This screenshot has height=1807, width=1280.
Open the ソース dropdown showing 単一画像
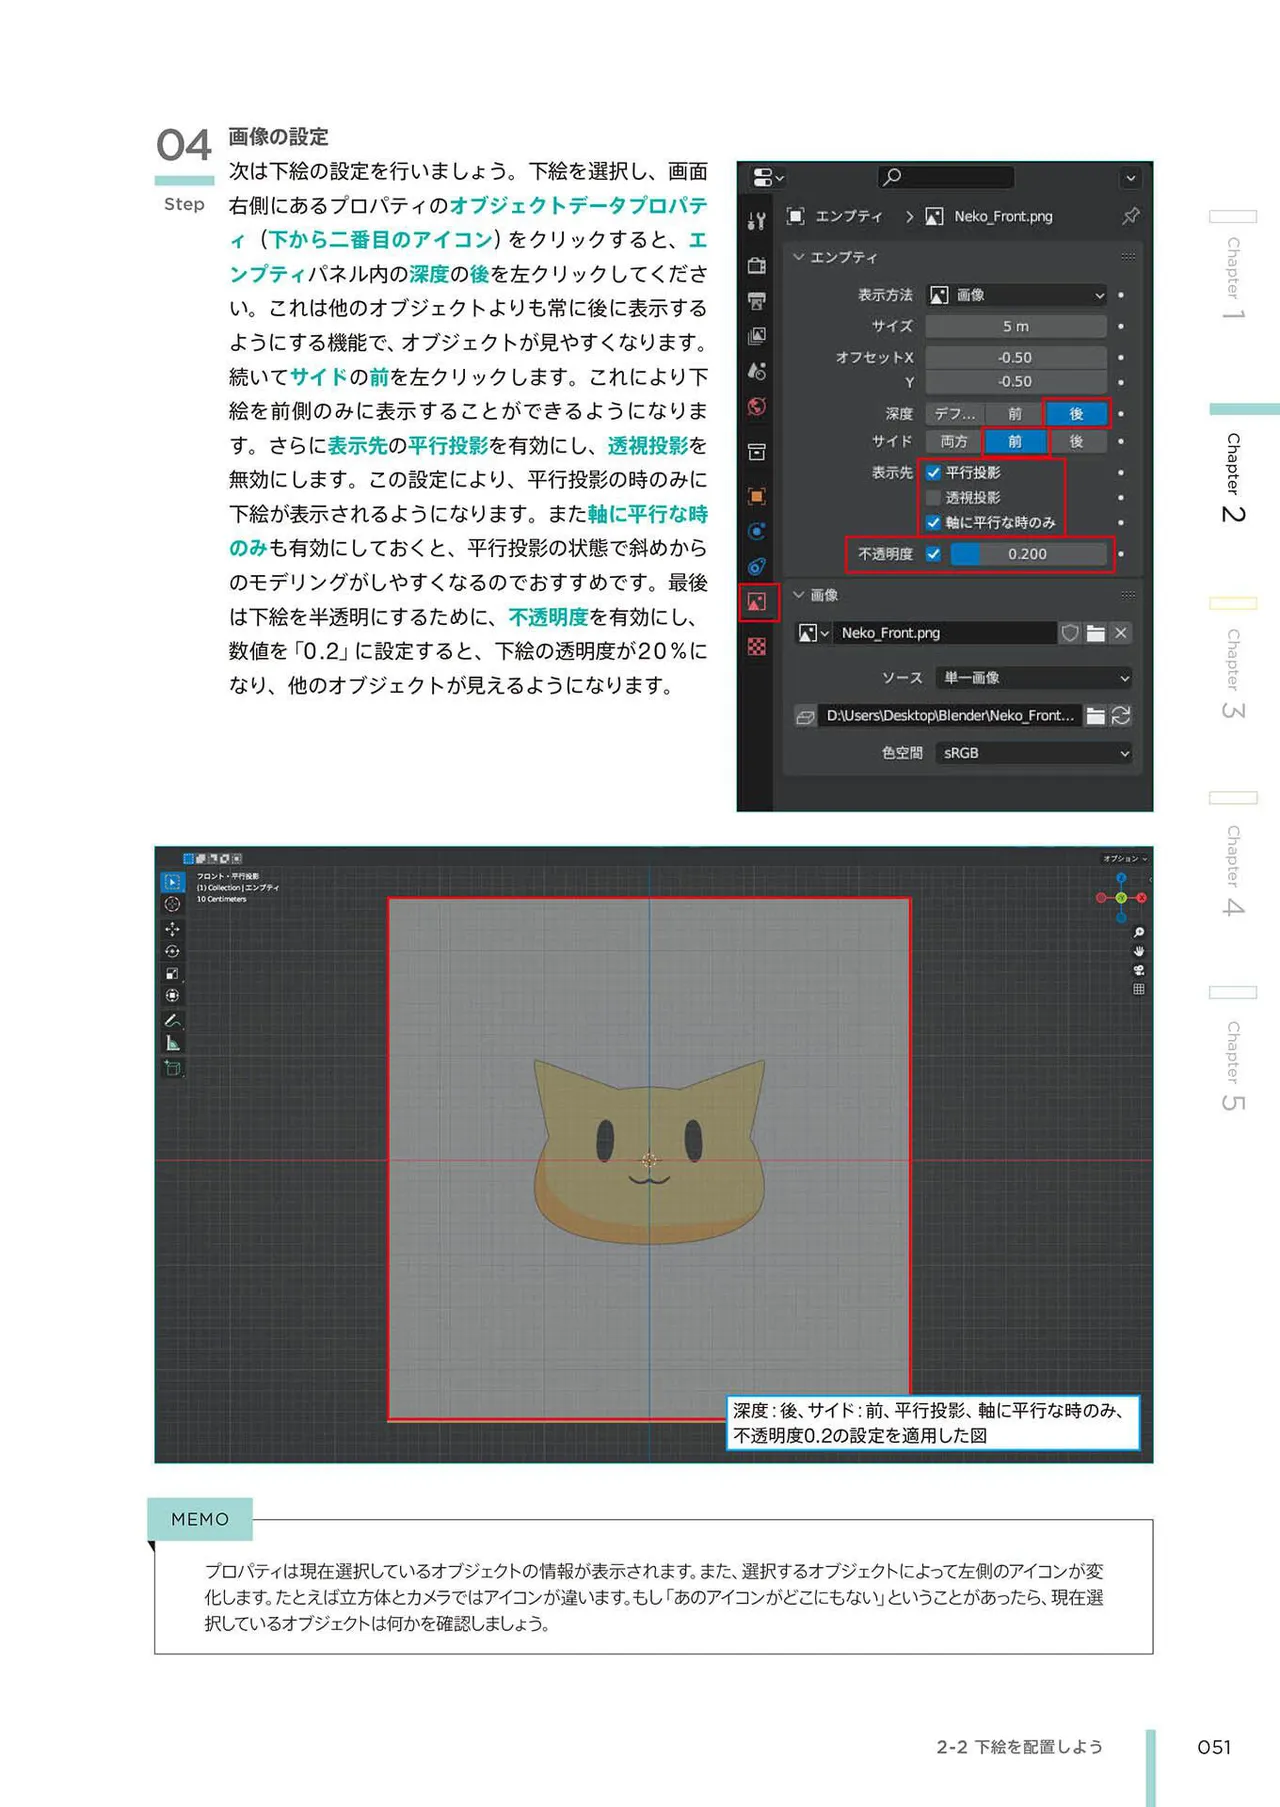point(1034,678)
